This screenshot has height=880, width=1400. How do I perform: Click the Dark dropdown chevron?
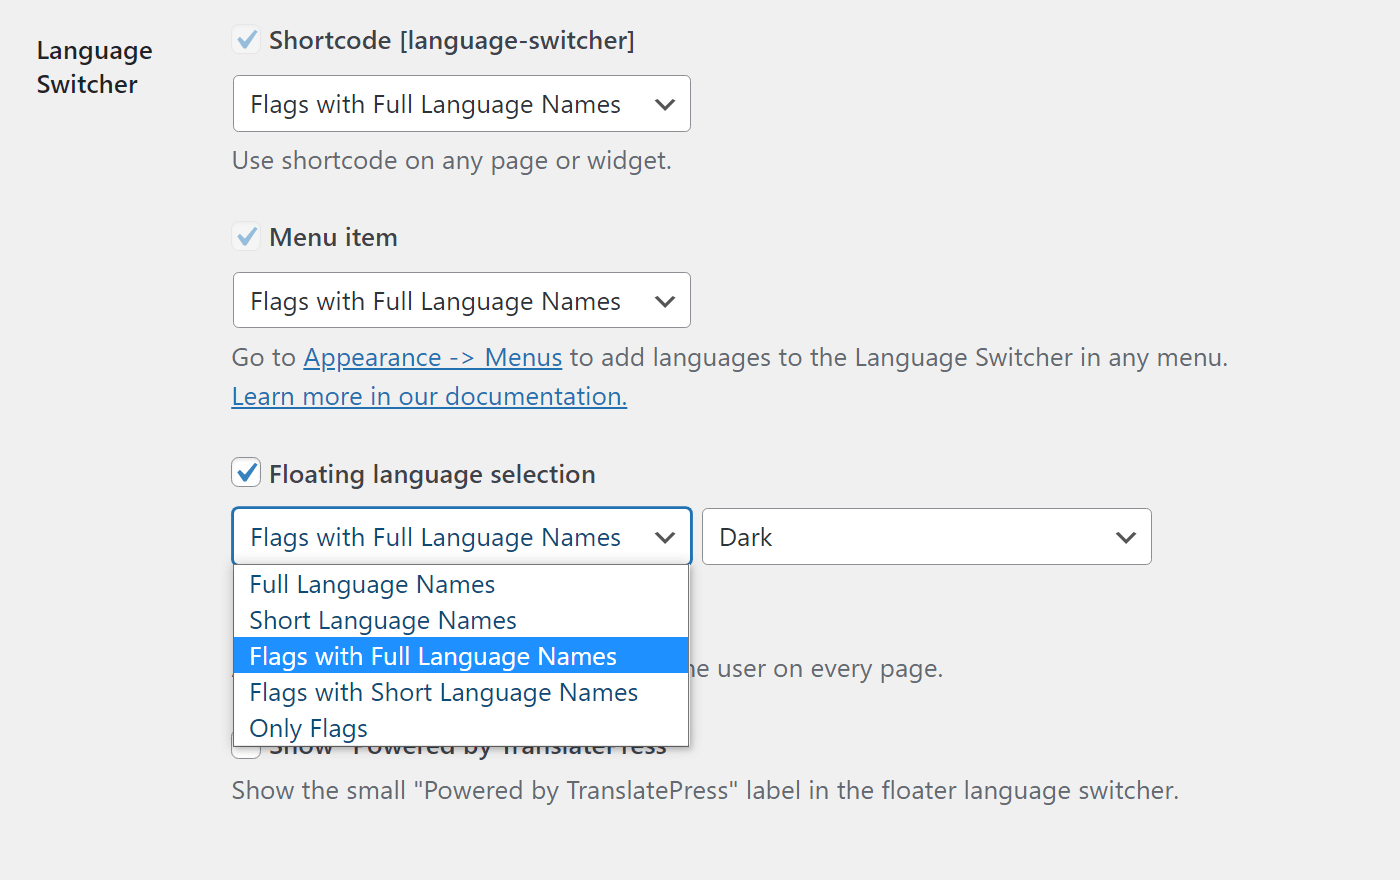point(1126,536)
